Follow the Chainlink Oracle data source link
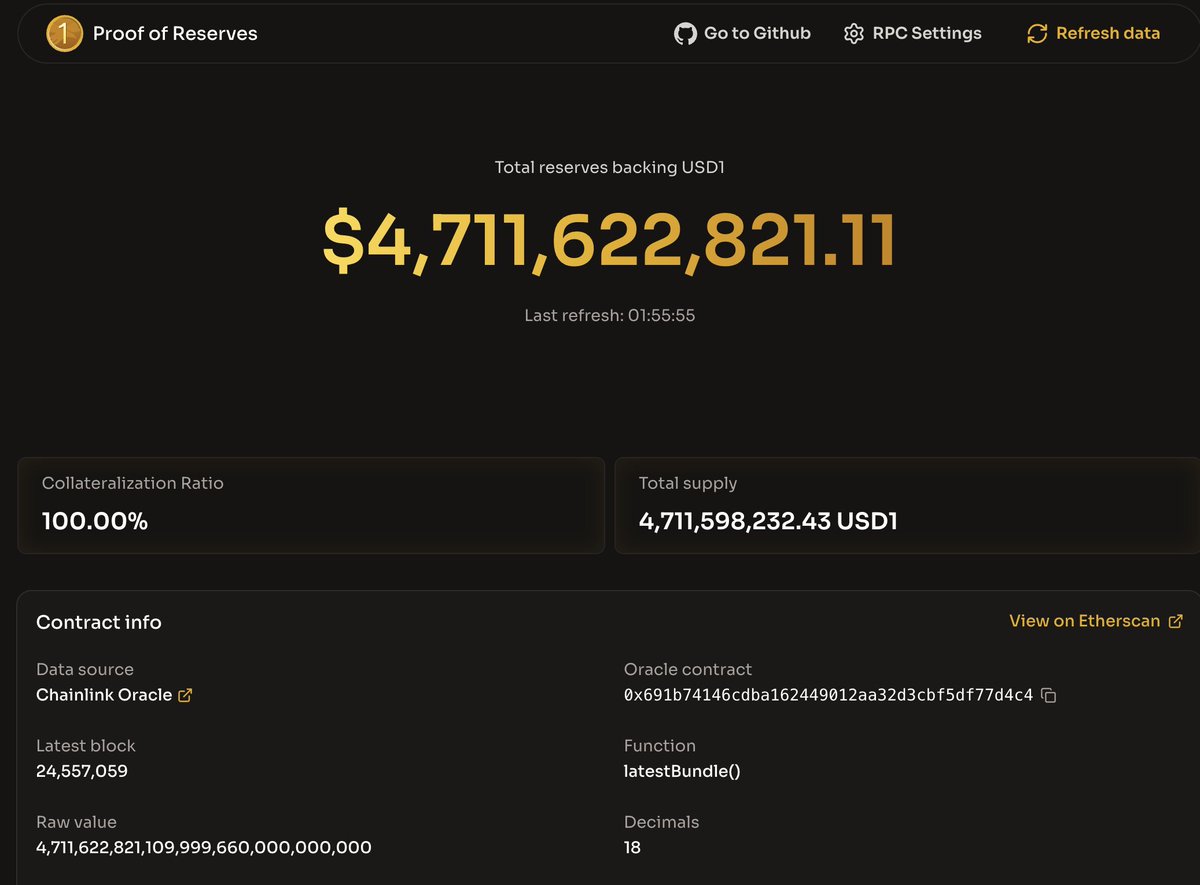Screen dimensions: 1200x885 [x=104, y=695]
